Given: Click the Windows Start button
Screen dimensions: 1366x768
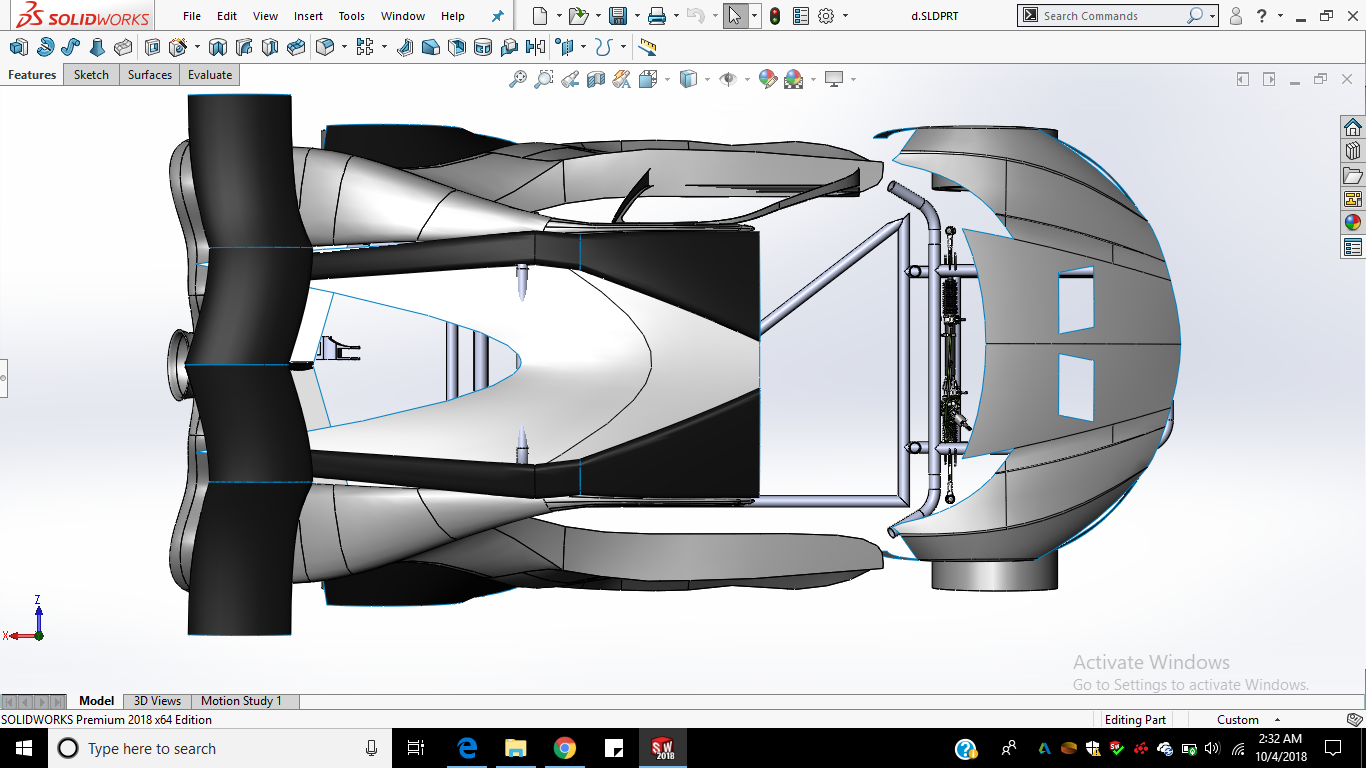Looking at the screenshot, I should point(23,748).
